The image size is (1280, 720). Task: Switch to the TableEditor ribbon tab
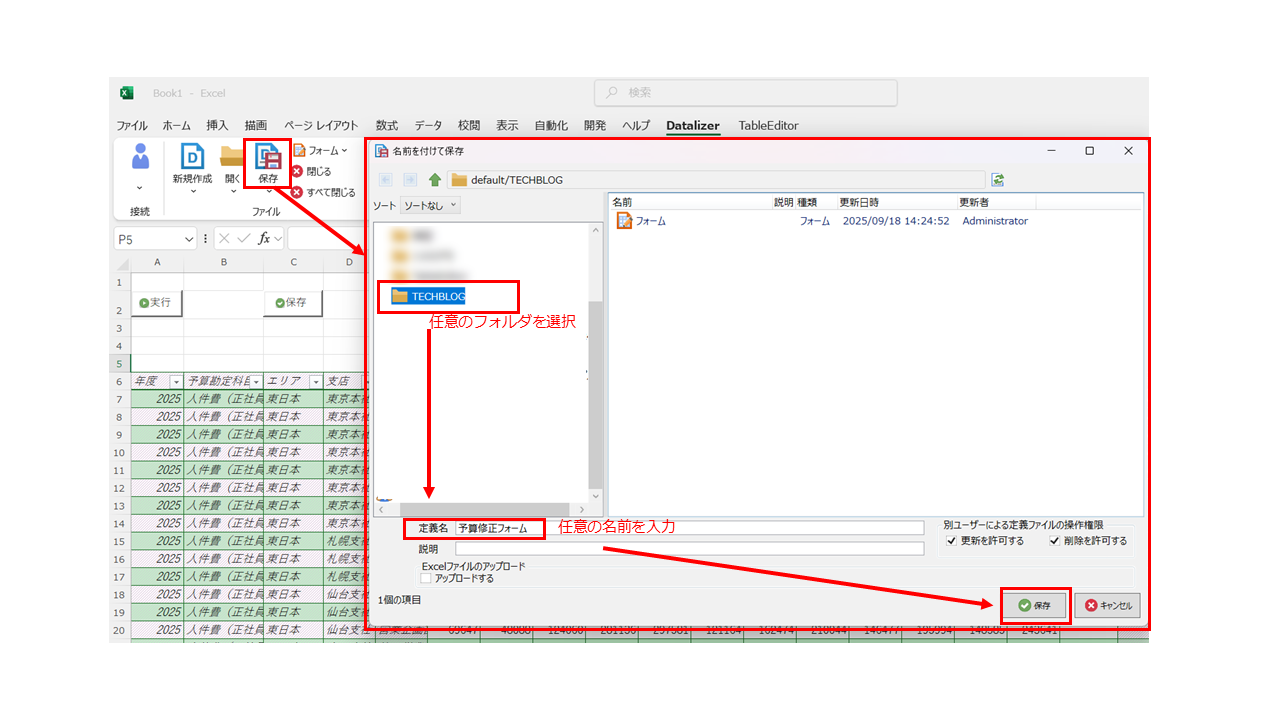768,126
